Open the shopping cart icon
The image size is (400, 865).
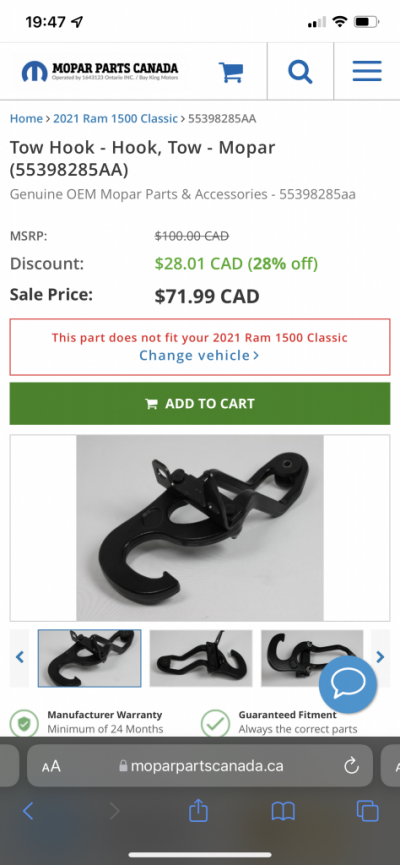231,72
